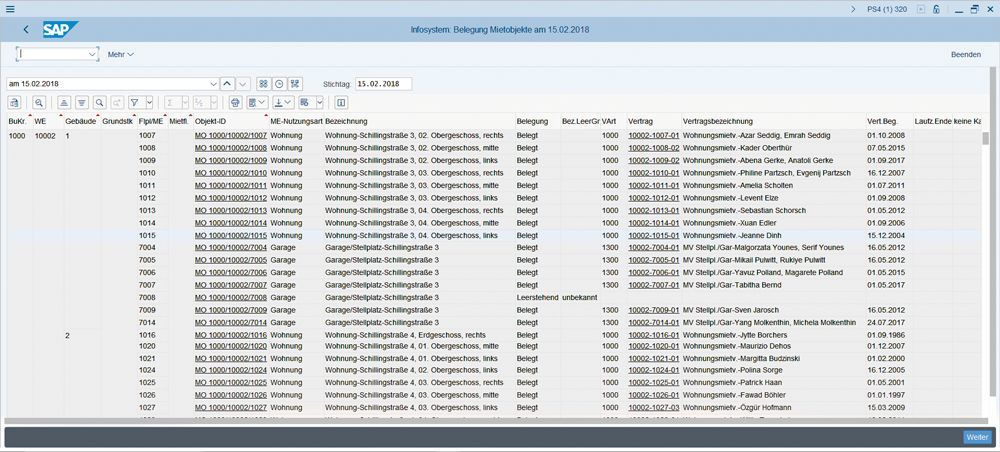Expand the 'am 15.02.2018' date dropdown
This screenshot has height=452, width=1000.
[x=213, y=83]
